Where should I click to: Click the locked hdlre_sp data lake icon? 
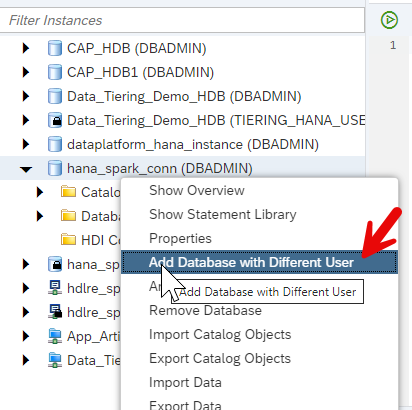(x=55, y=312)
